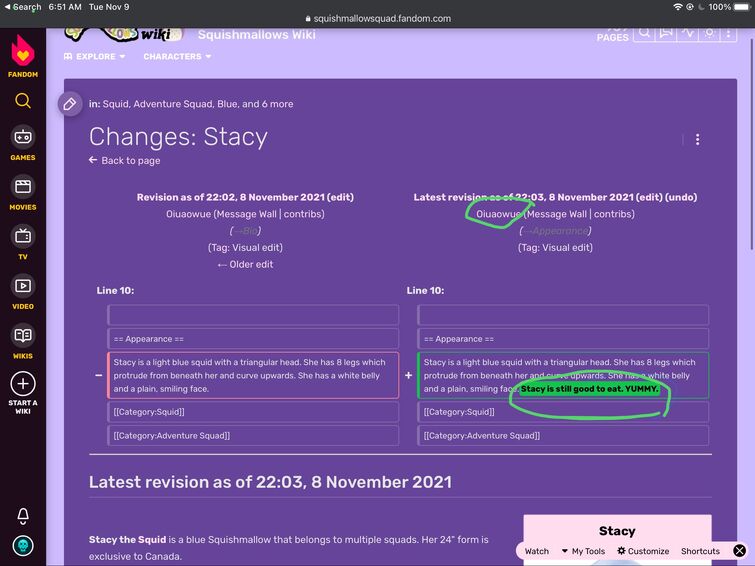Screen dimensions: 755x566
Task: Click the wiki logo image
Action: (x=124, y=34)
